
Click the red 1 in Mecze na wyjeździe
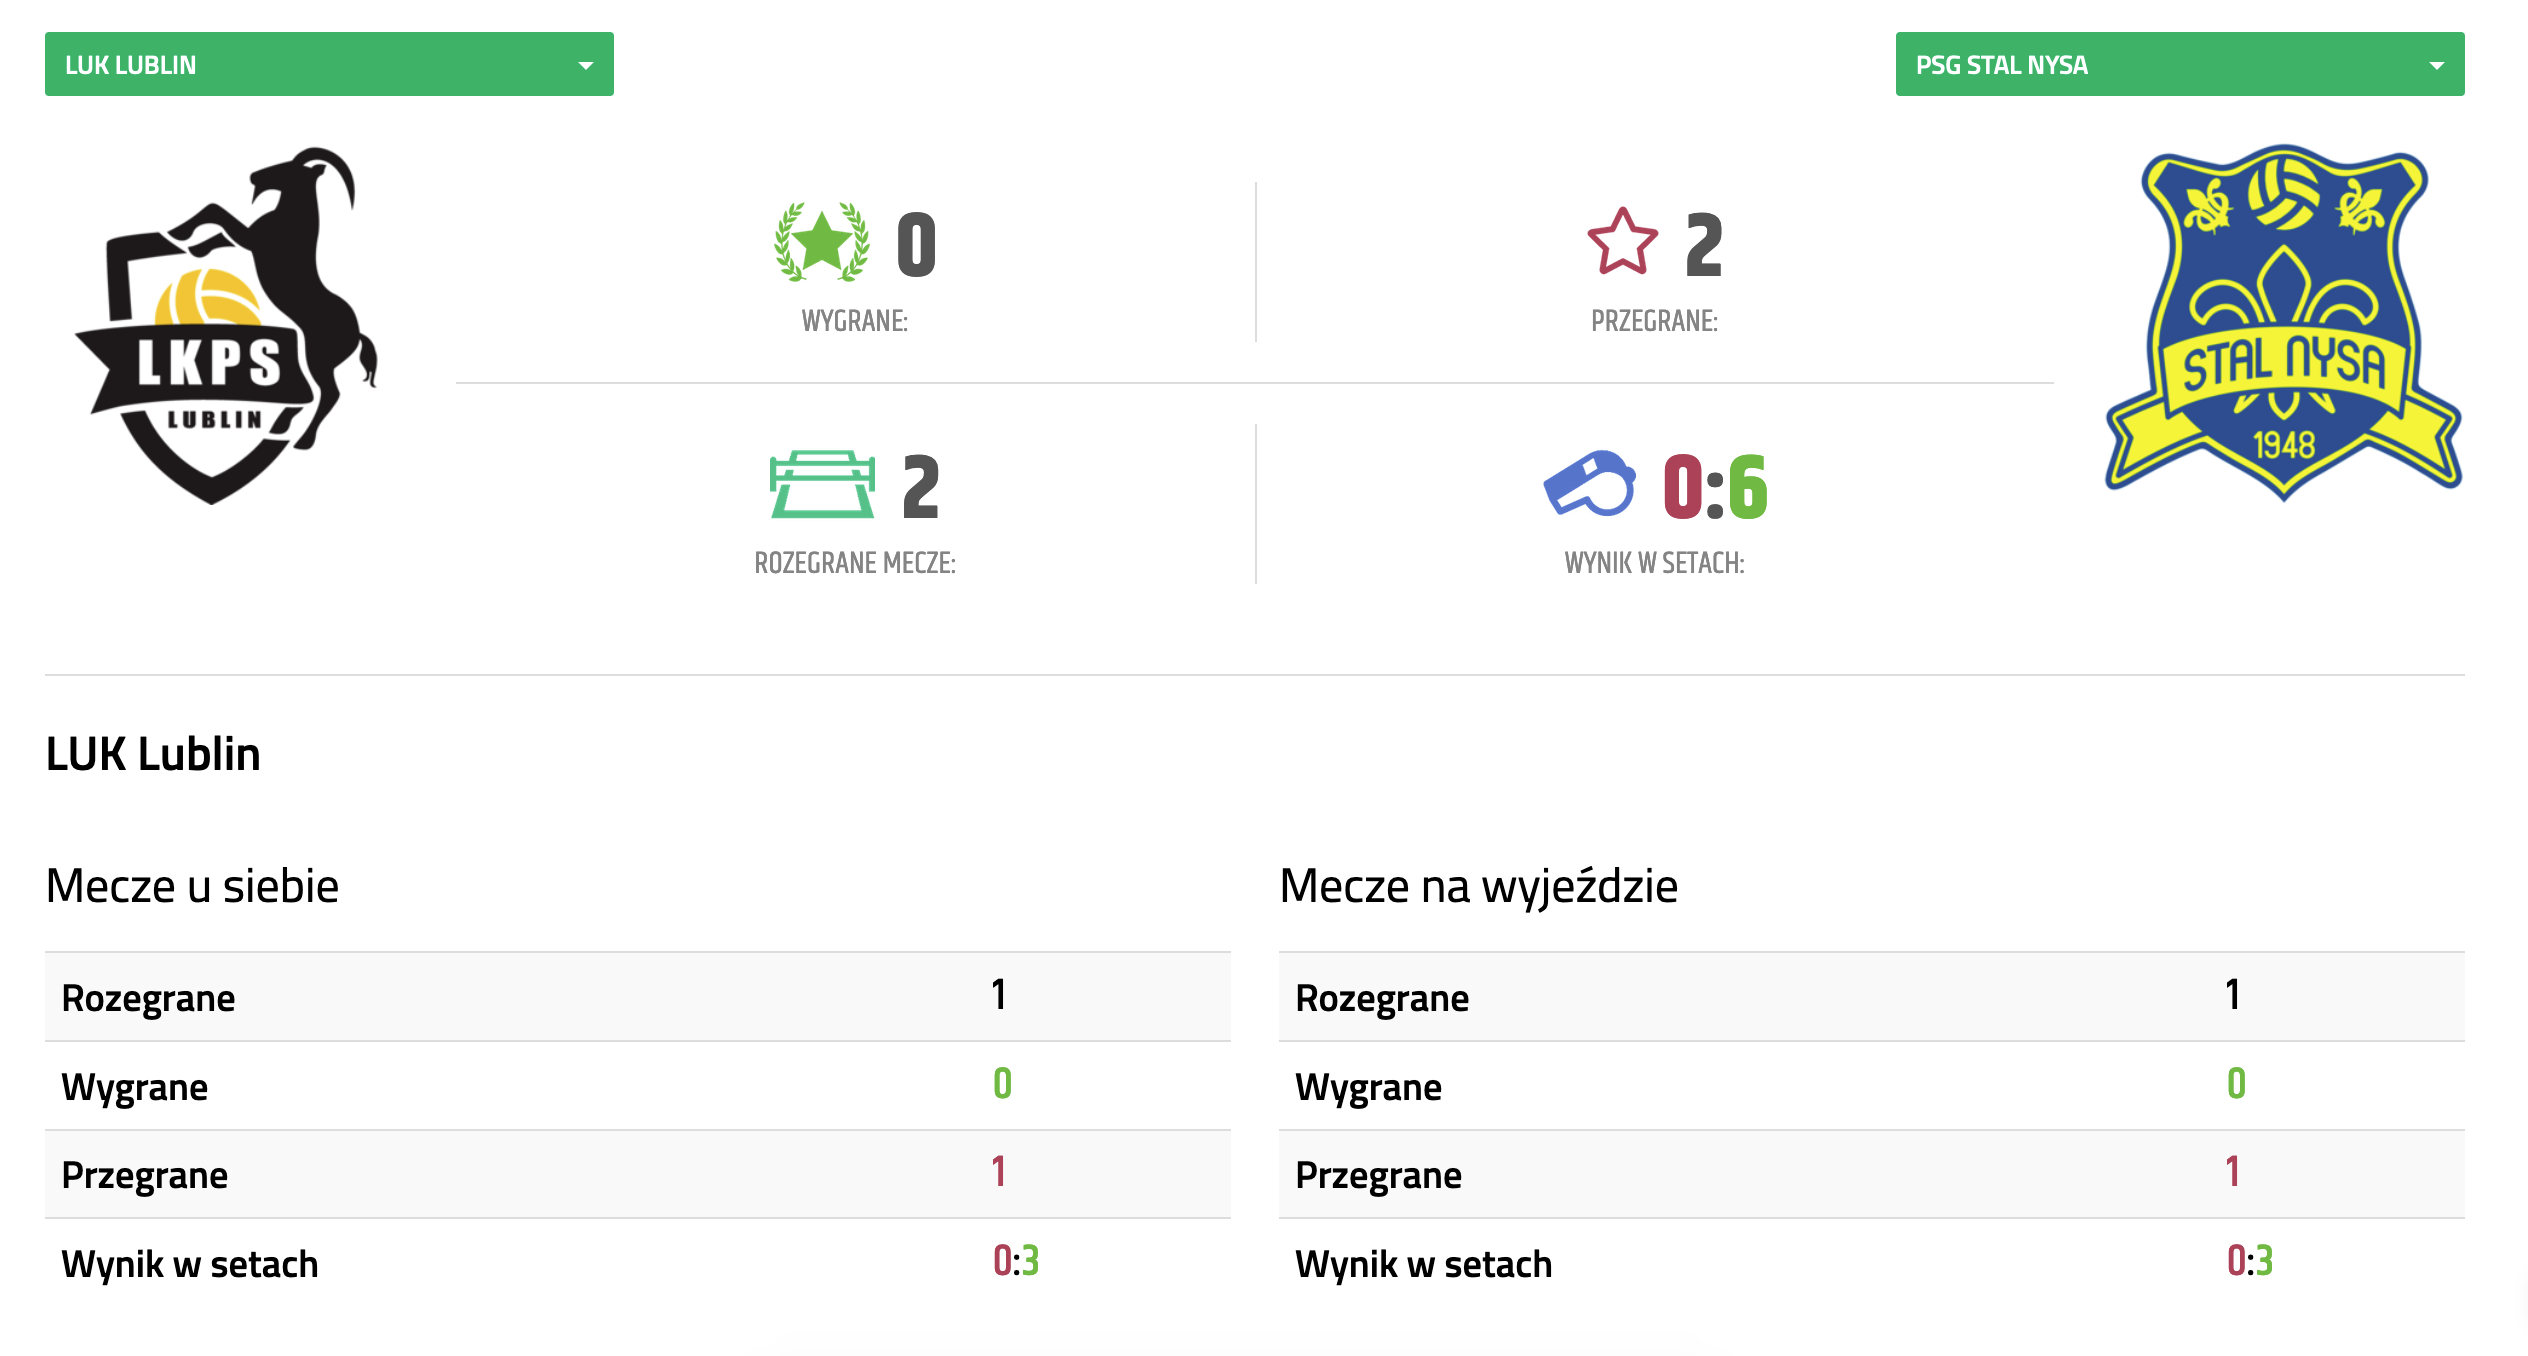[2233, 1171]
